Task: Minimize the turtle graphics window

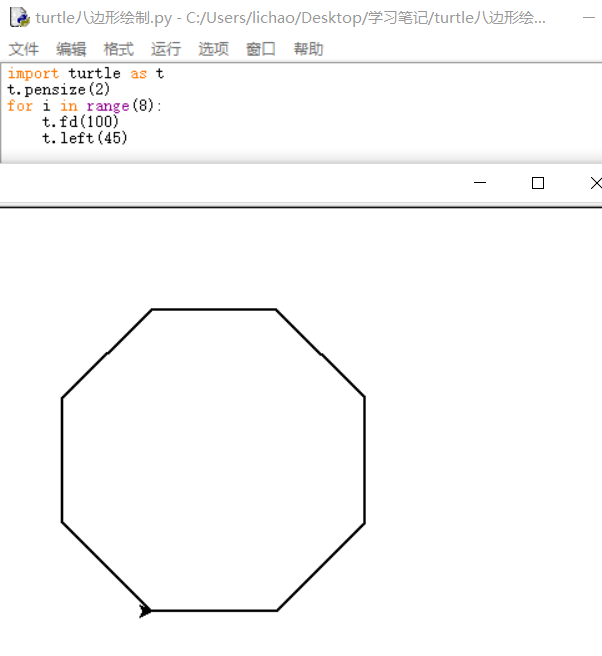Action: click(480, 183)
